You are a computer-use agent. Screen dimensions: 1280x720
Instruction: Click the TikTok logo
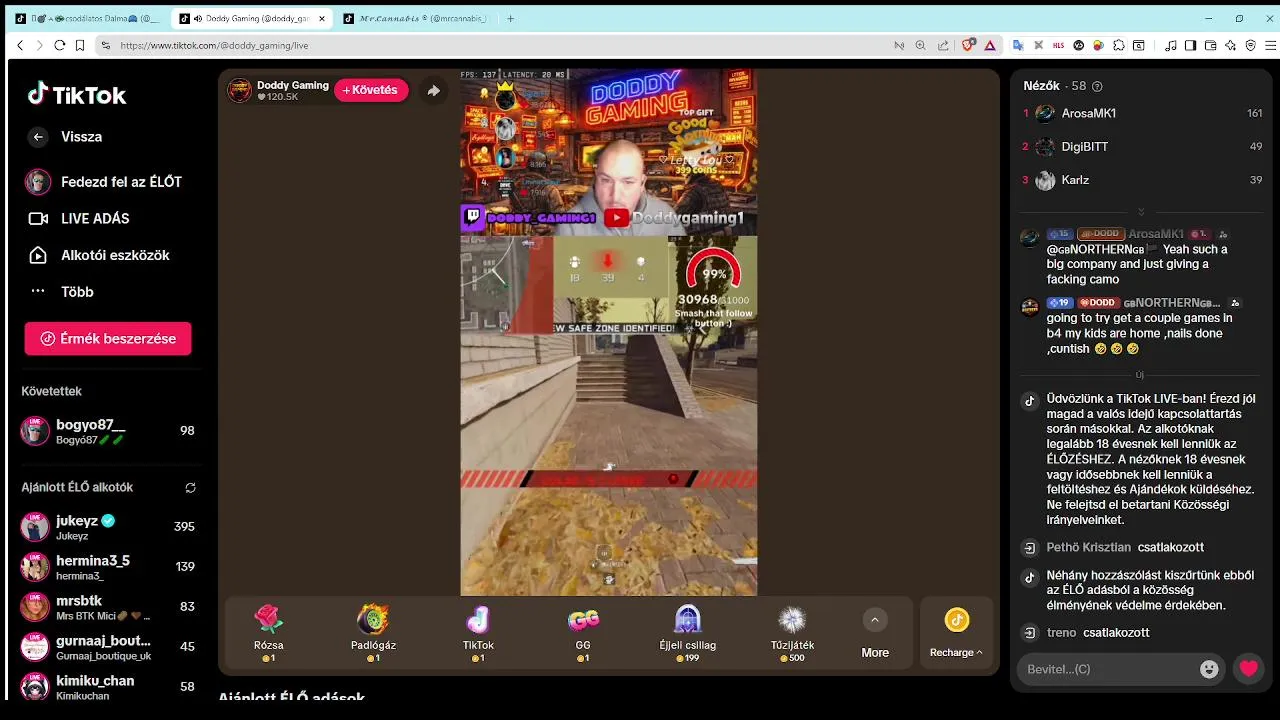pyautogui.click(x=77, y=94)
